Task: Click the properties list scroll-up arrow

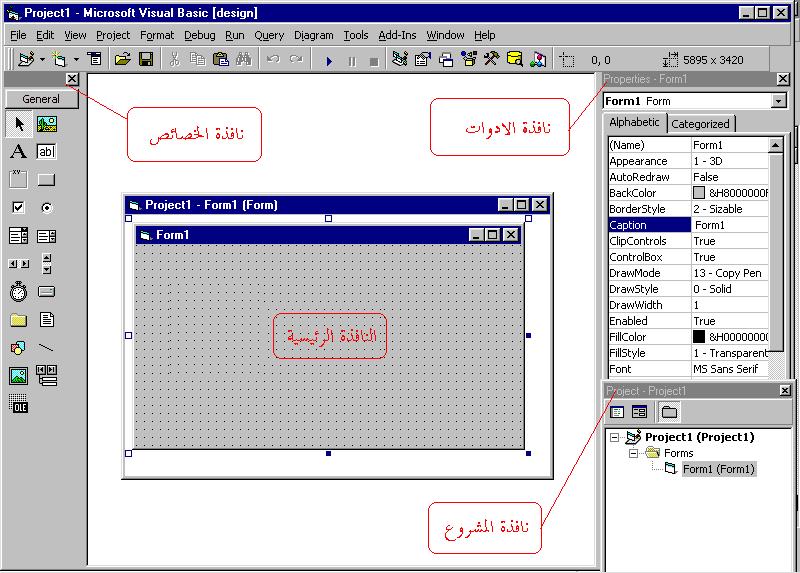Action: pyautogui.click(x=775, y=145)
